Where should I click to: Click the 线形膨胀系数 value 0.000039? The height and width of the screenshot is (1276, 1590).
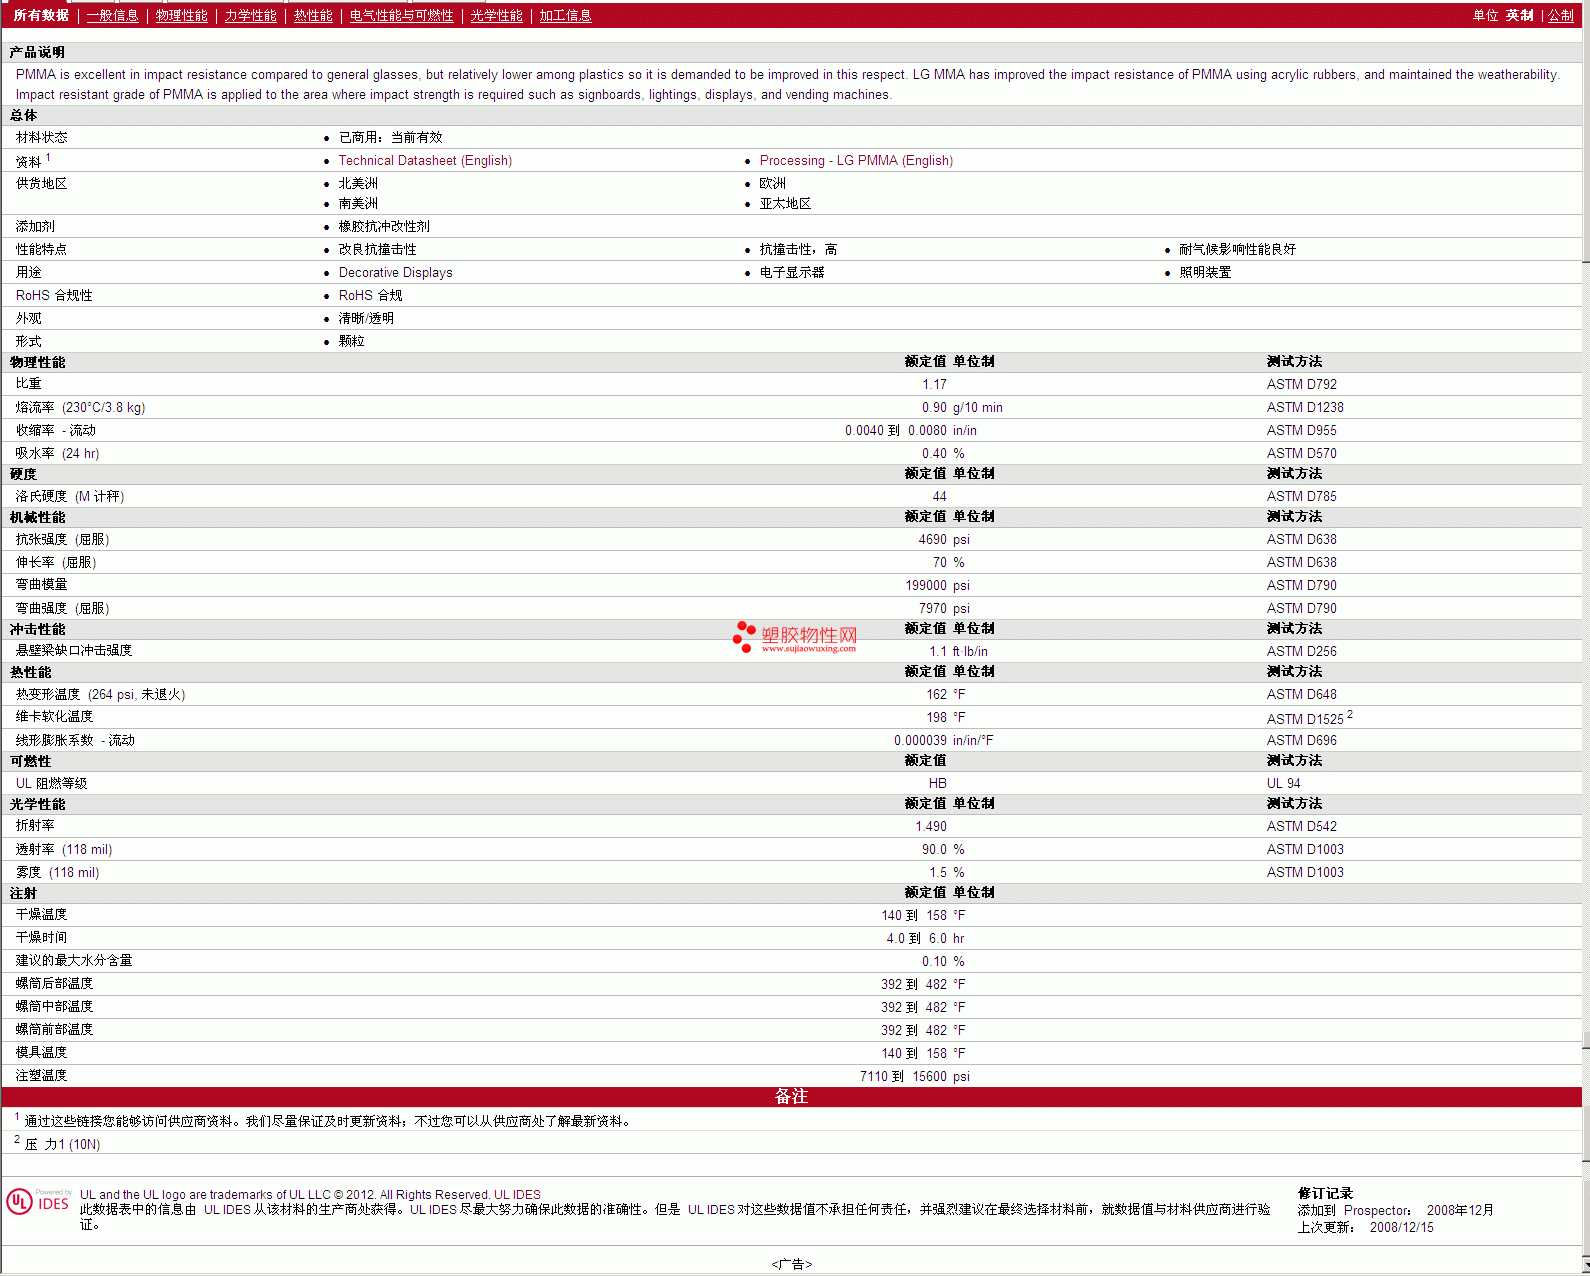920,741
